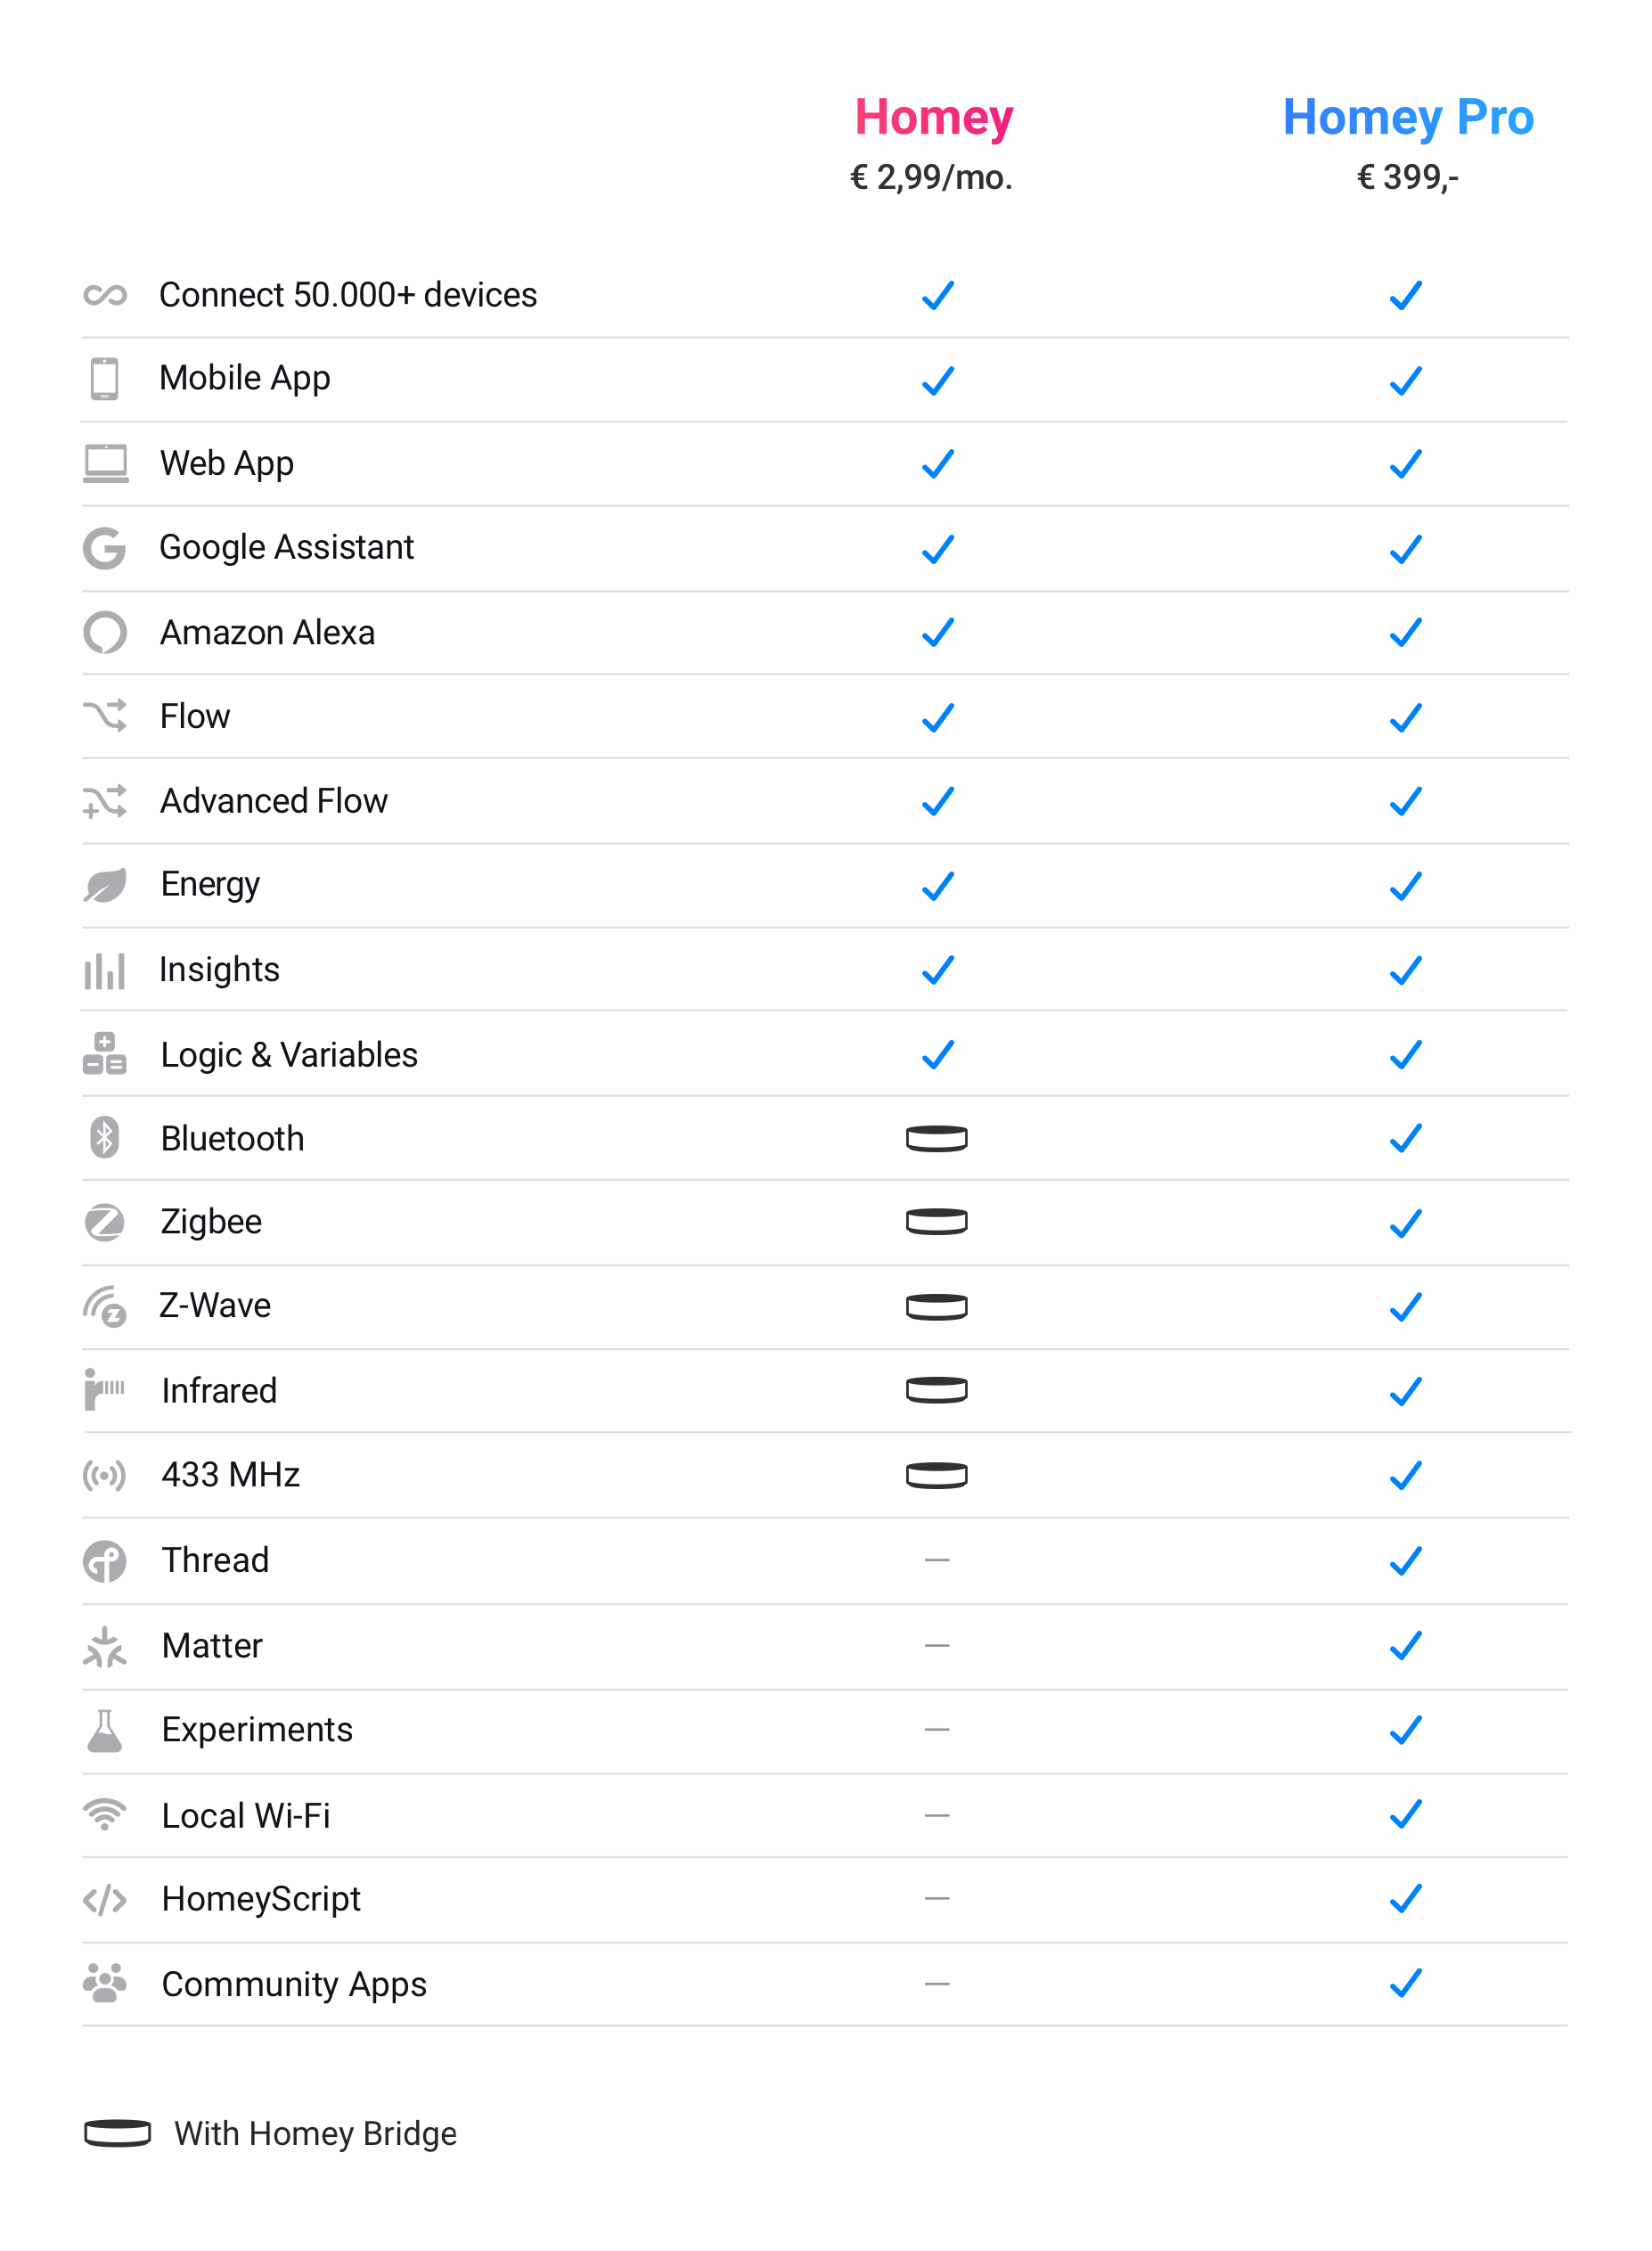
Task: Click the Homey Pro checkmark for Matter
Action: tap(1405, 1645)
